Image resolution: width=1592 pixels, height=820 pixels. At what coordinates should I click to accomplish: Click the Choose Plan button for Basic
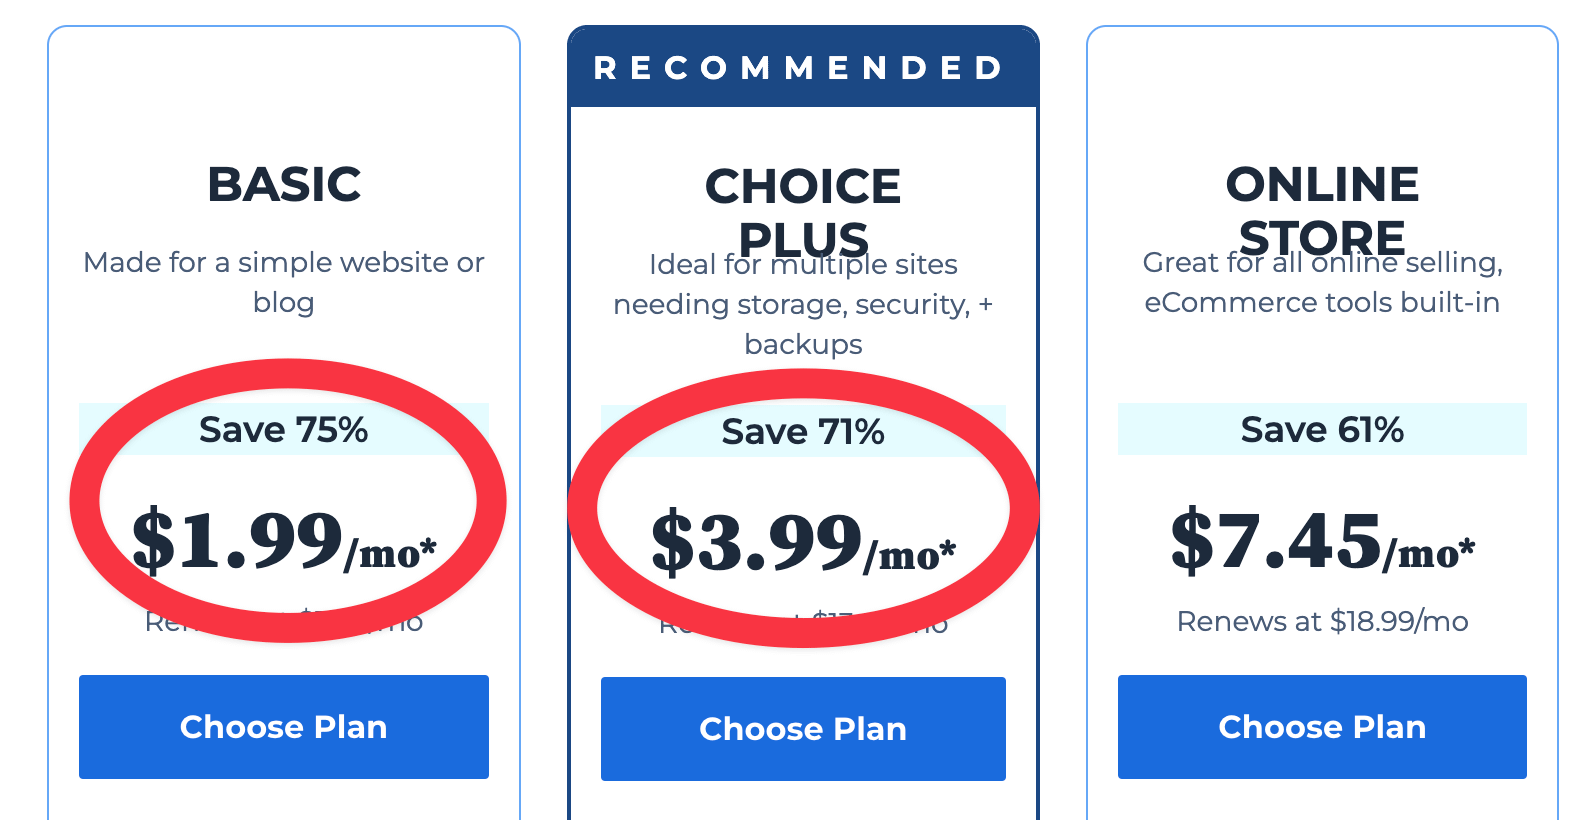pos(283,727)
